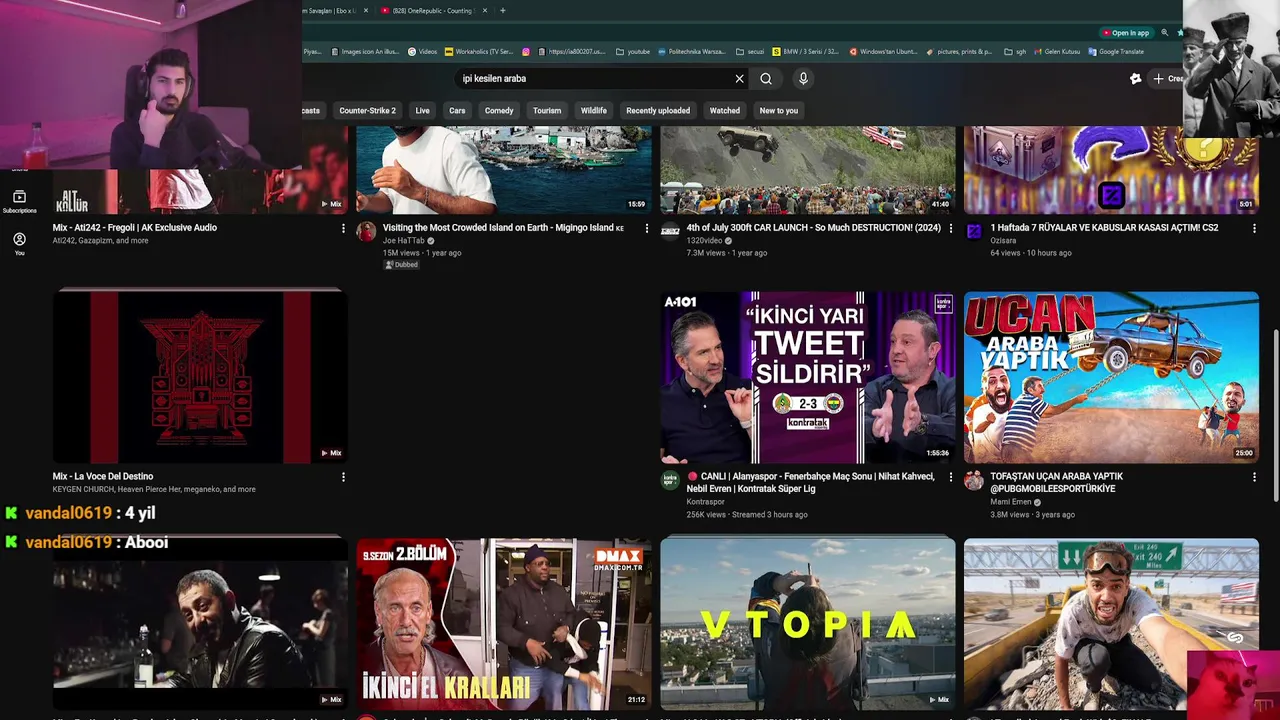The height and width of the screenshot is (720, 1280).
Task: Open the Create button in the header
Action: (1167, 79)
